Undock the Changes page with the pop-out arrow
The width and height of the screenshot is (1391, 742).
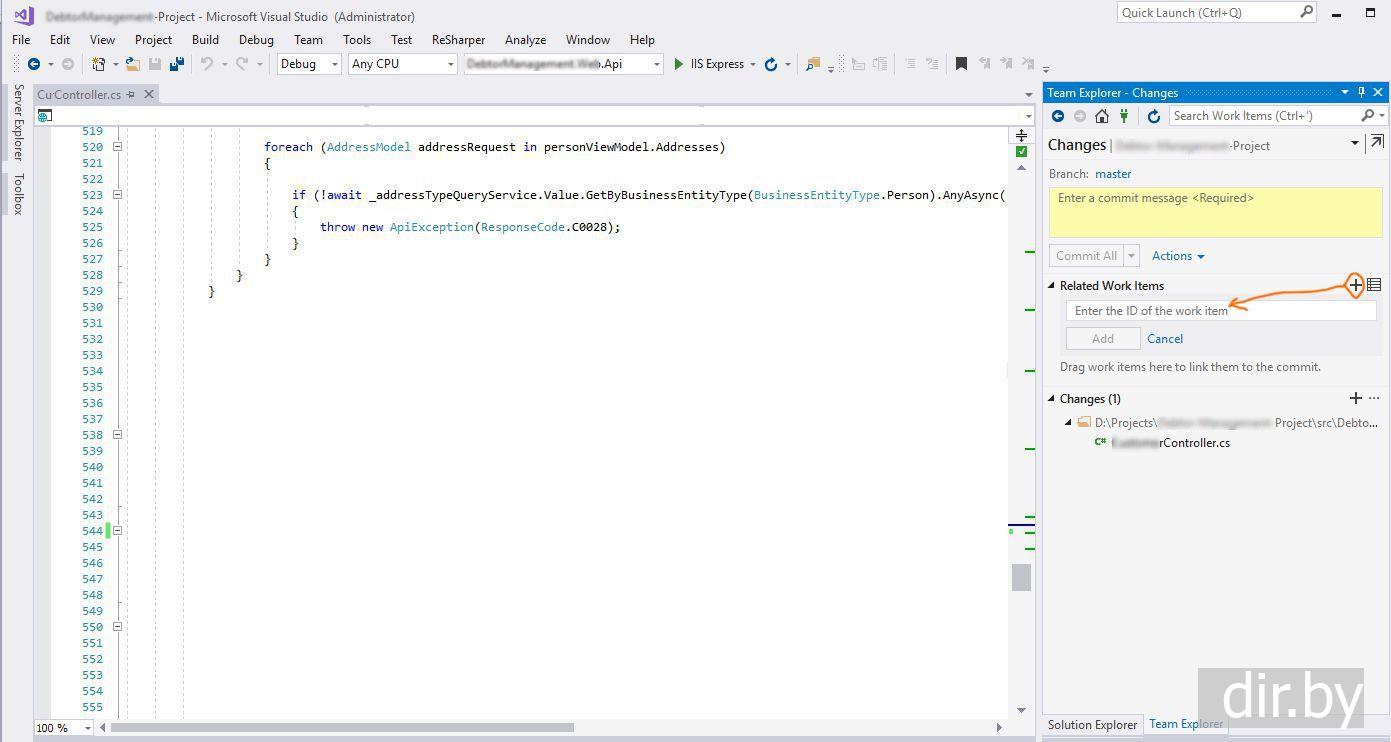(x=1377, y=143)
